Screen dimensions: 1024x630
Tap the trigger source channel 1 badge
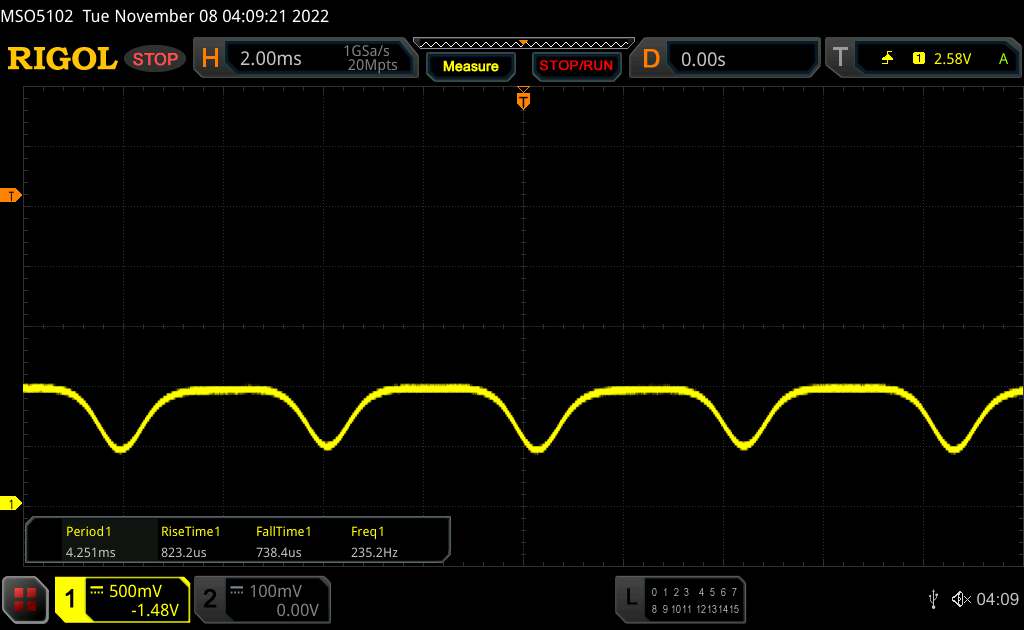918,59
